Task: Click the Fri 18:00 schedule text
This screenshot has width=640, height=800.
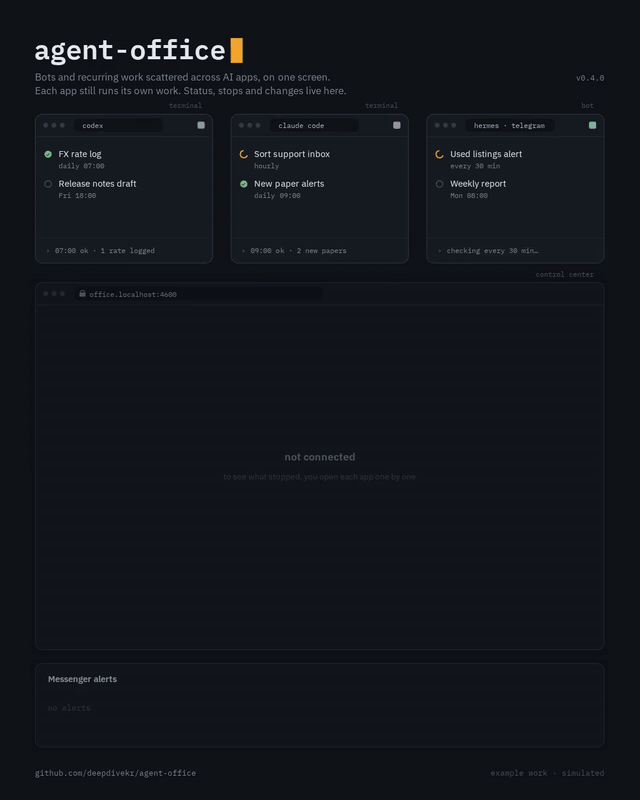Action: pyautogui.click(x=77, y=195)
